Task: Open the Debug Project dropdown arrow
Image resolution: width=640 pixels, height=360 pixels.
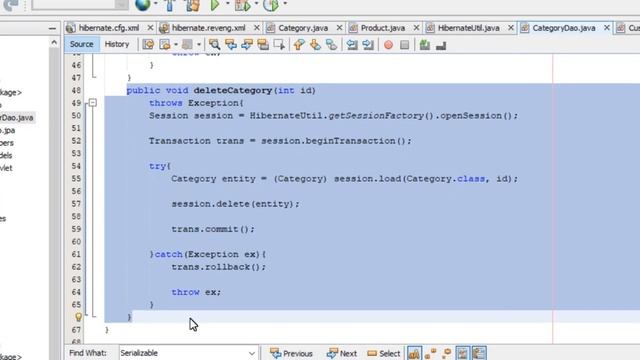Action: pos(257,4)
